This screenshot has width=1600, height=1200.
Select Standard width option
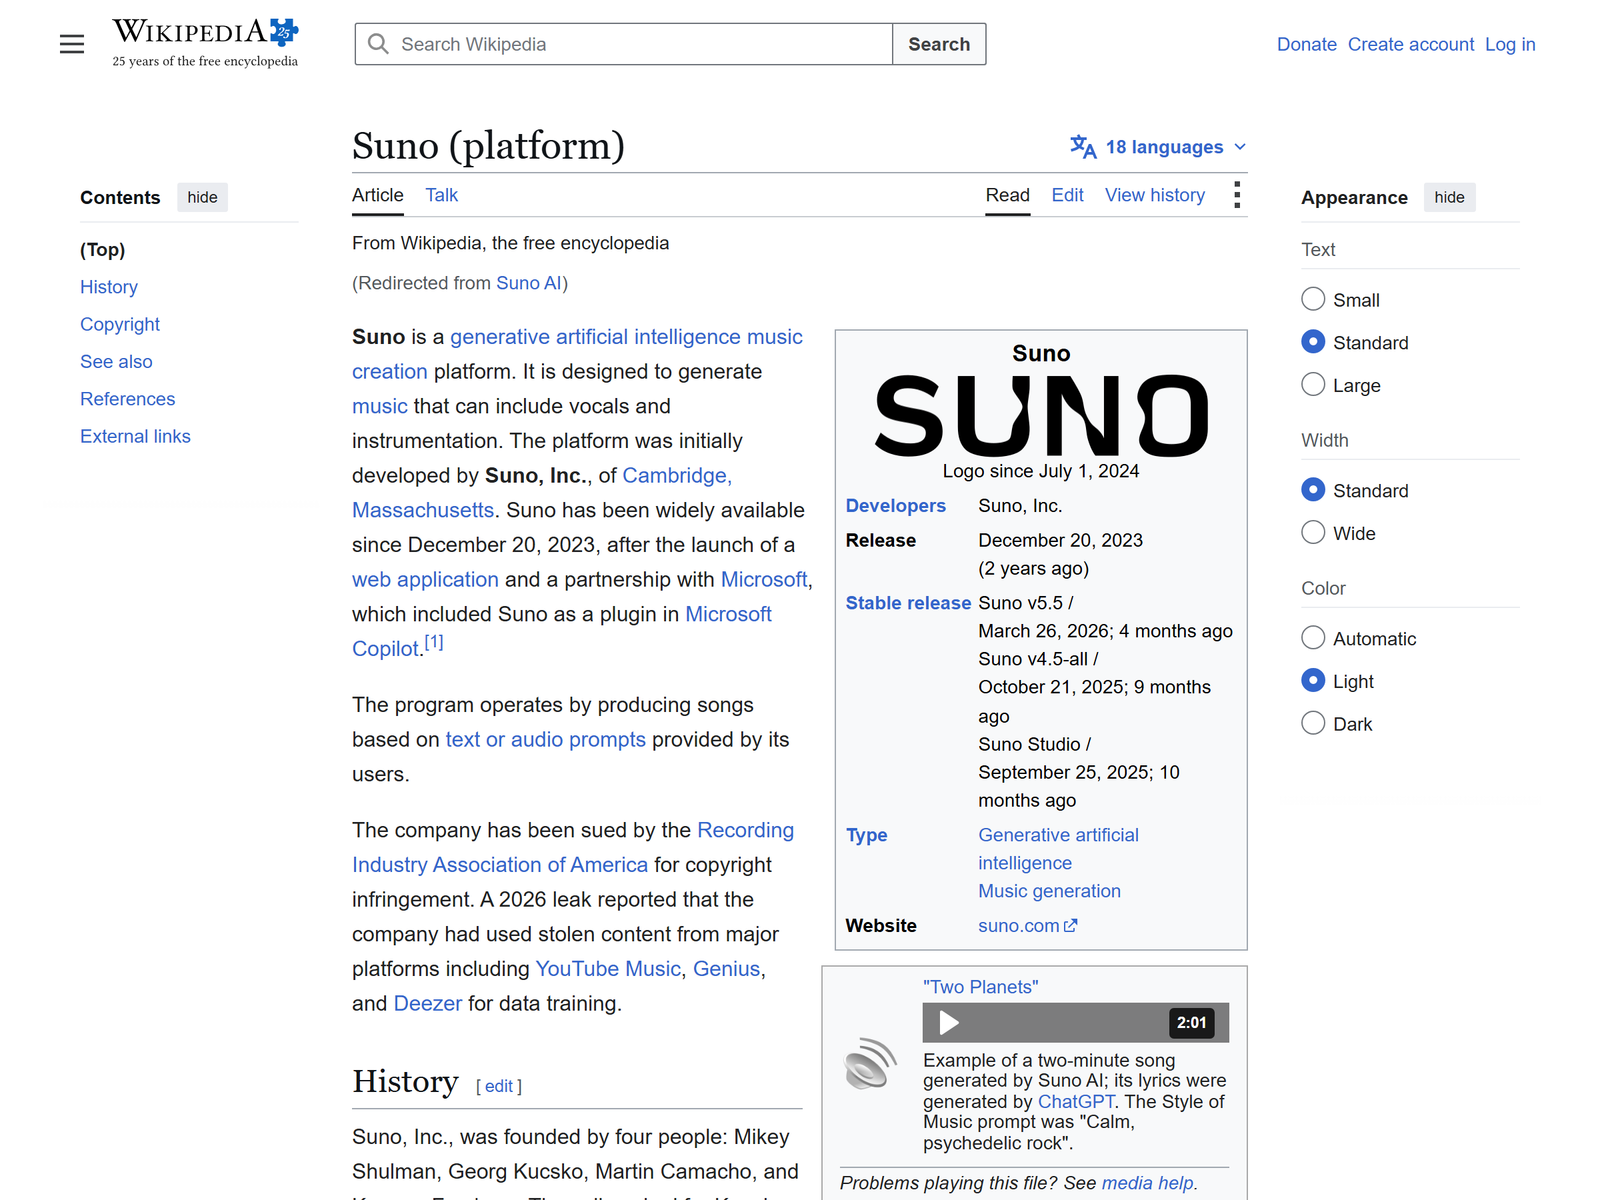1313,490
